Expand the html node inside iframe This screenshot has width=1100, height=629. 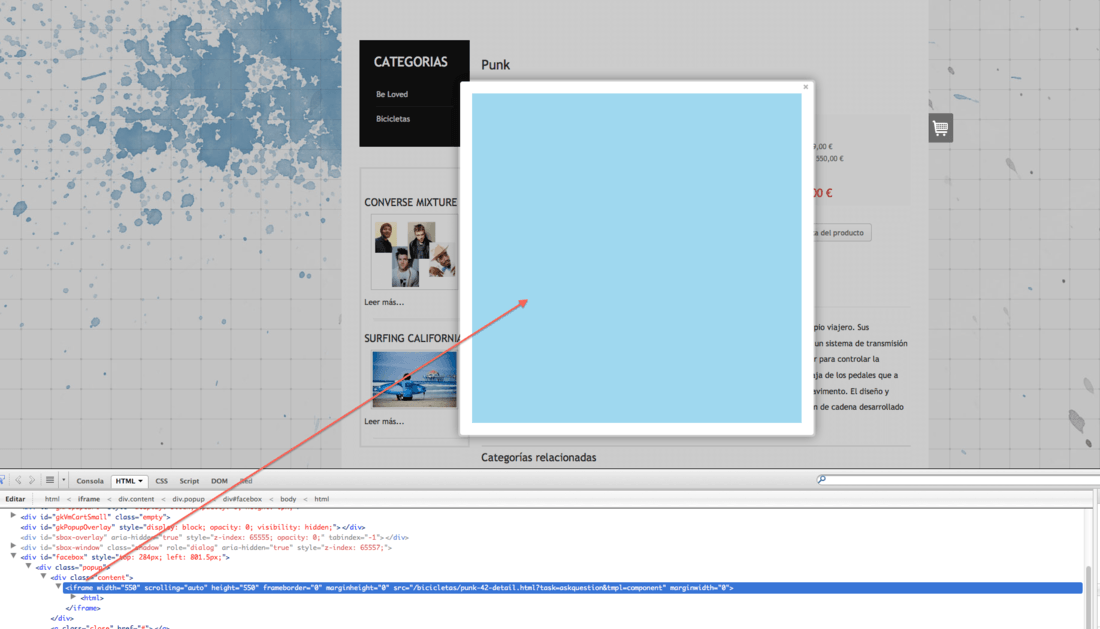tap(73, 597)
